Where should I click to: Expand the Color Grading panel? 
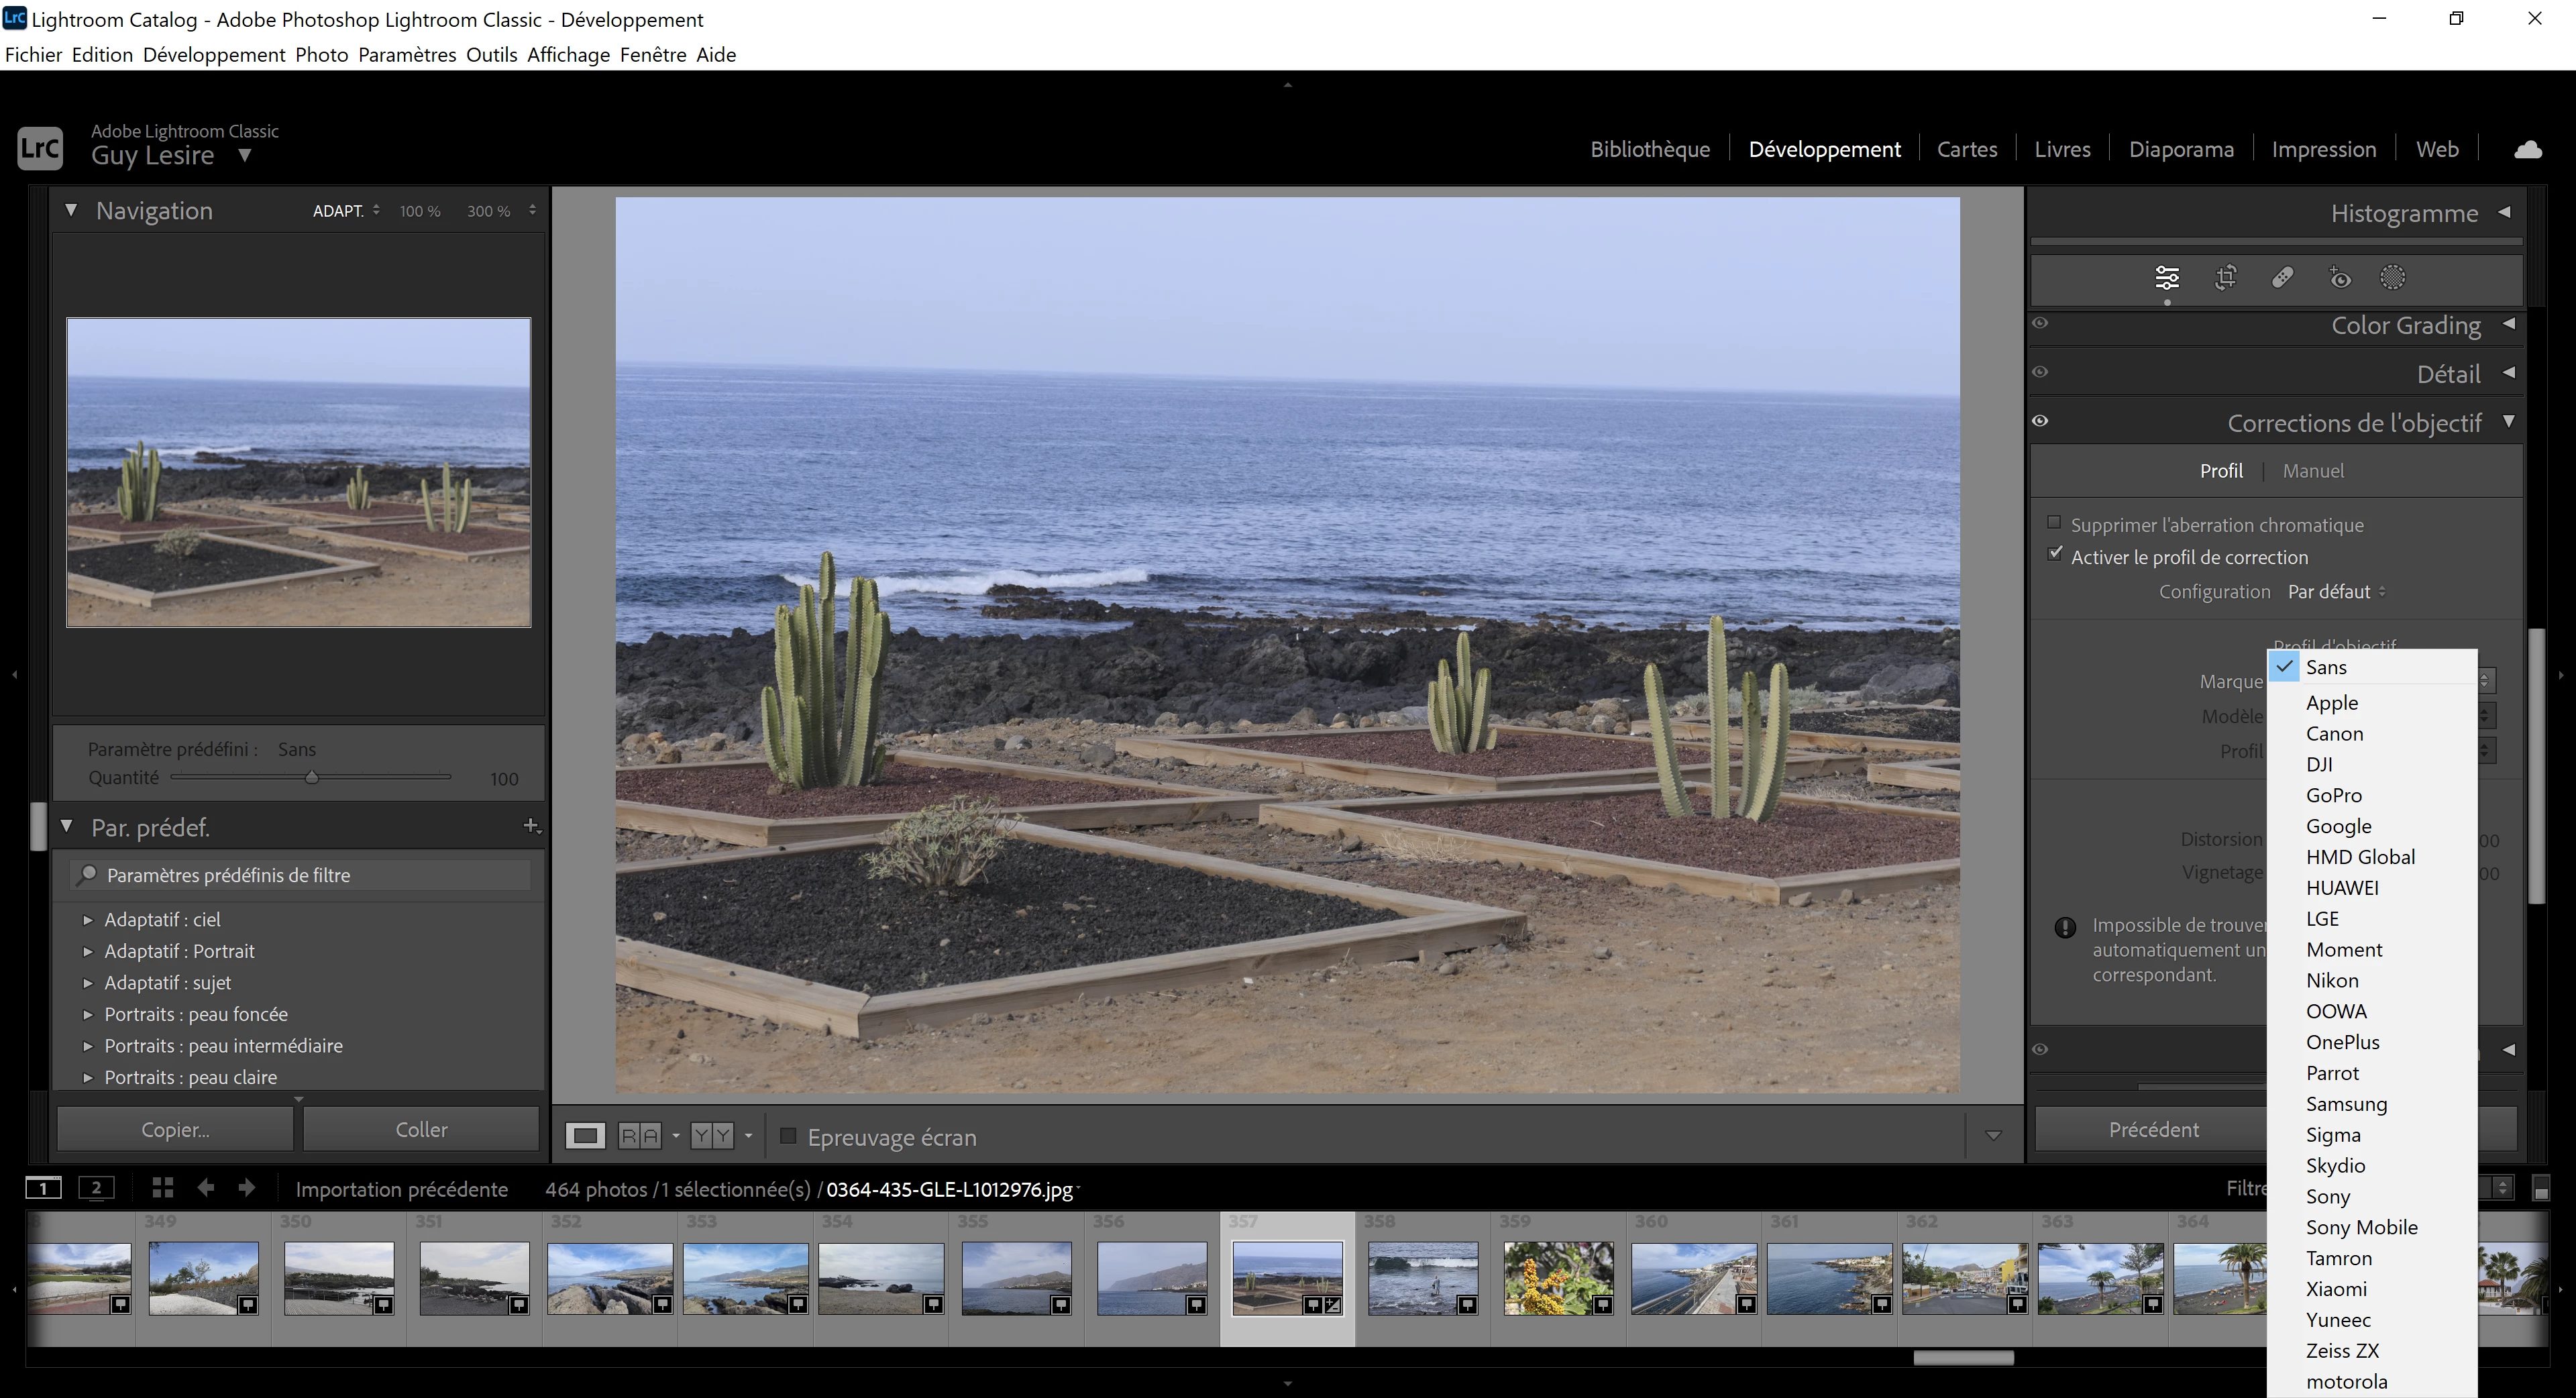pos(2405,325)
